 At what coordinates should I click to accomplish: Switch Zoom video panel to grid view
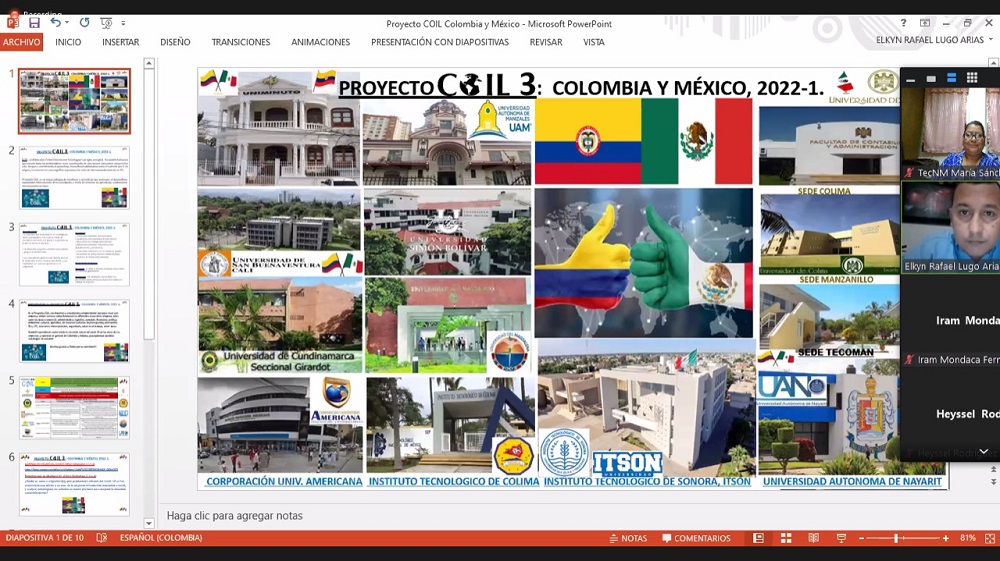[972, 78]
